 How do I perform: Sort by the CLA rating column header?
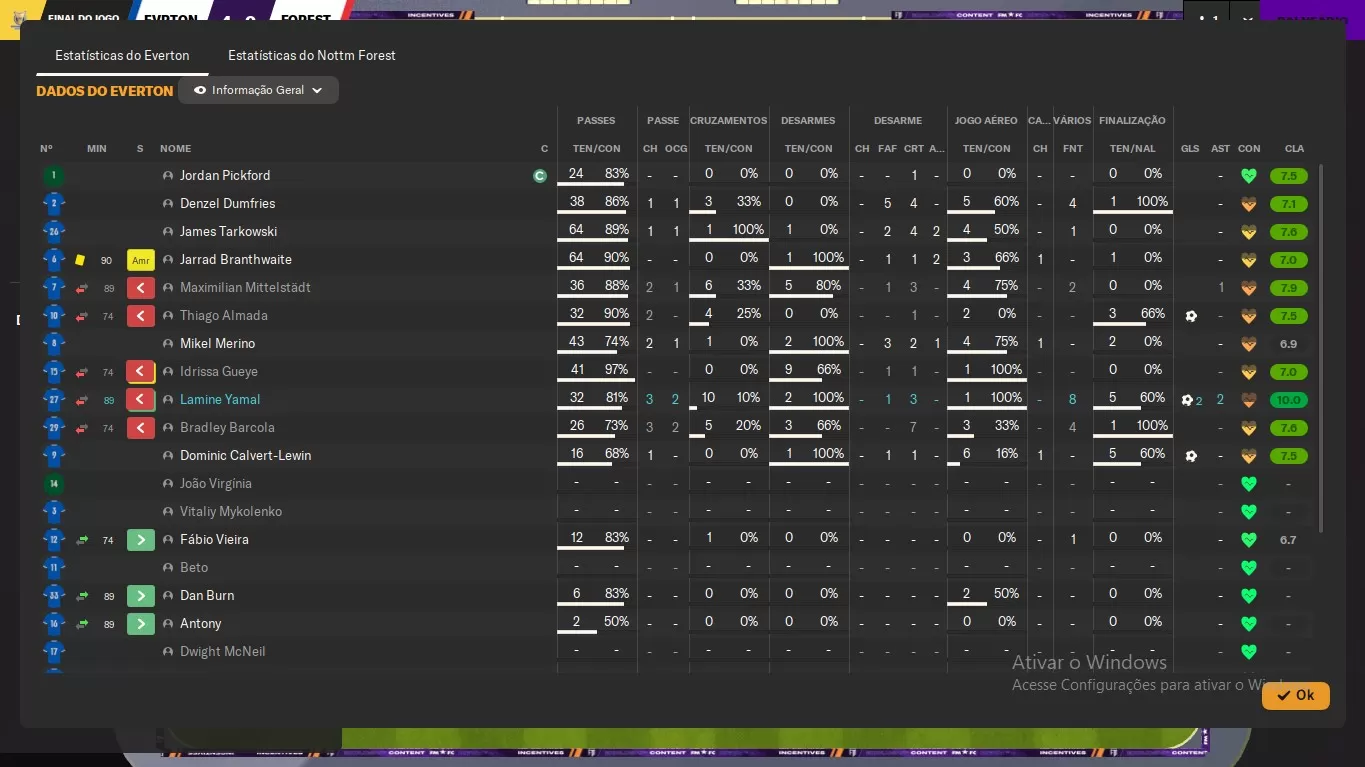point(1294,149)
